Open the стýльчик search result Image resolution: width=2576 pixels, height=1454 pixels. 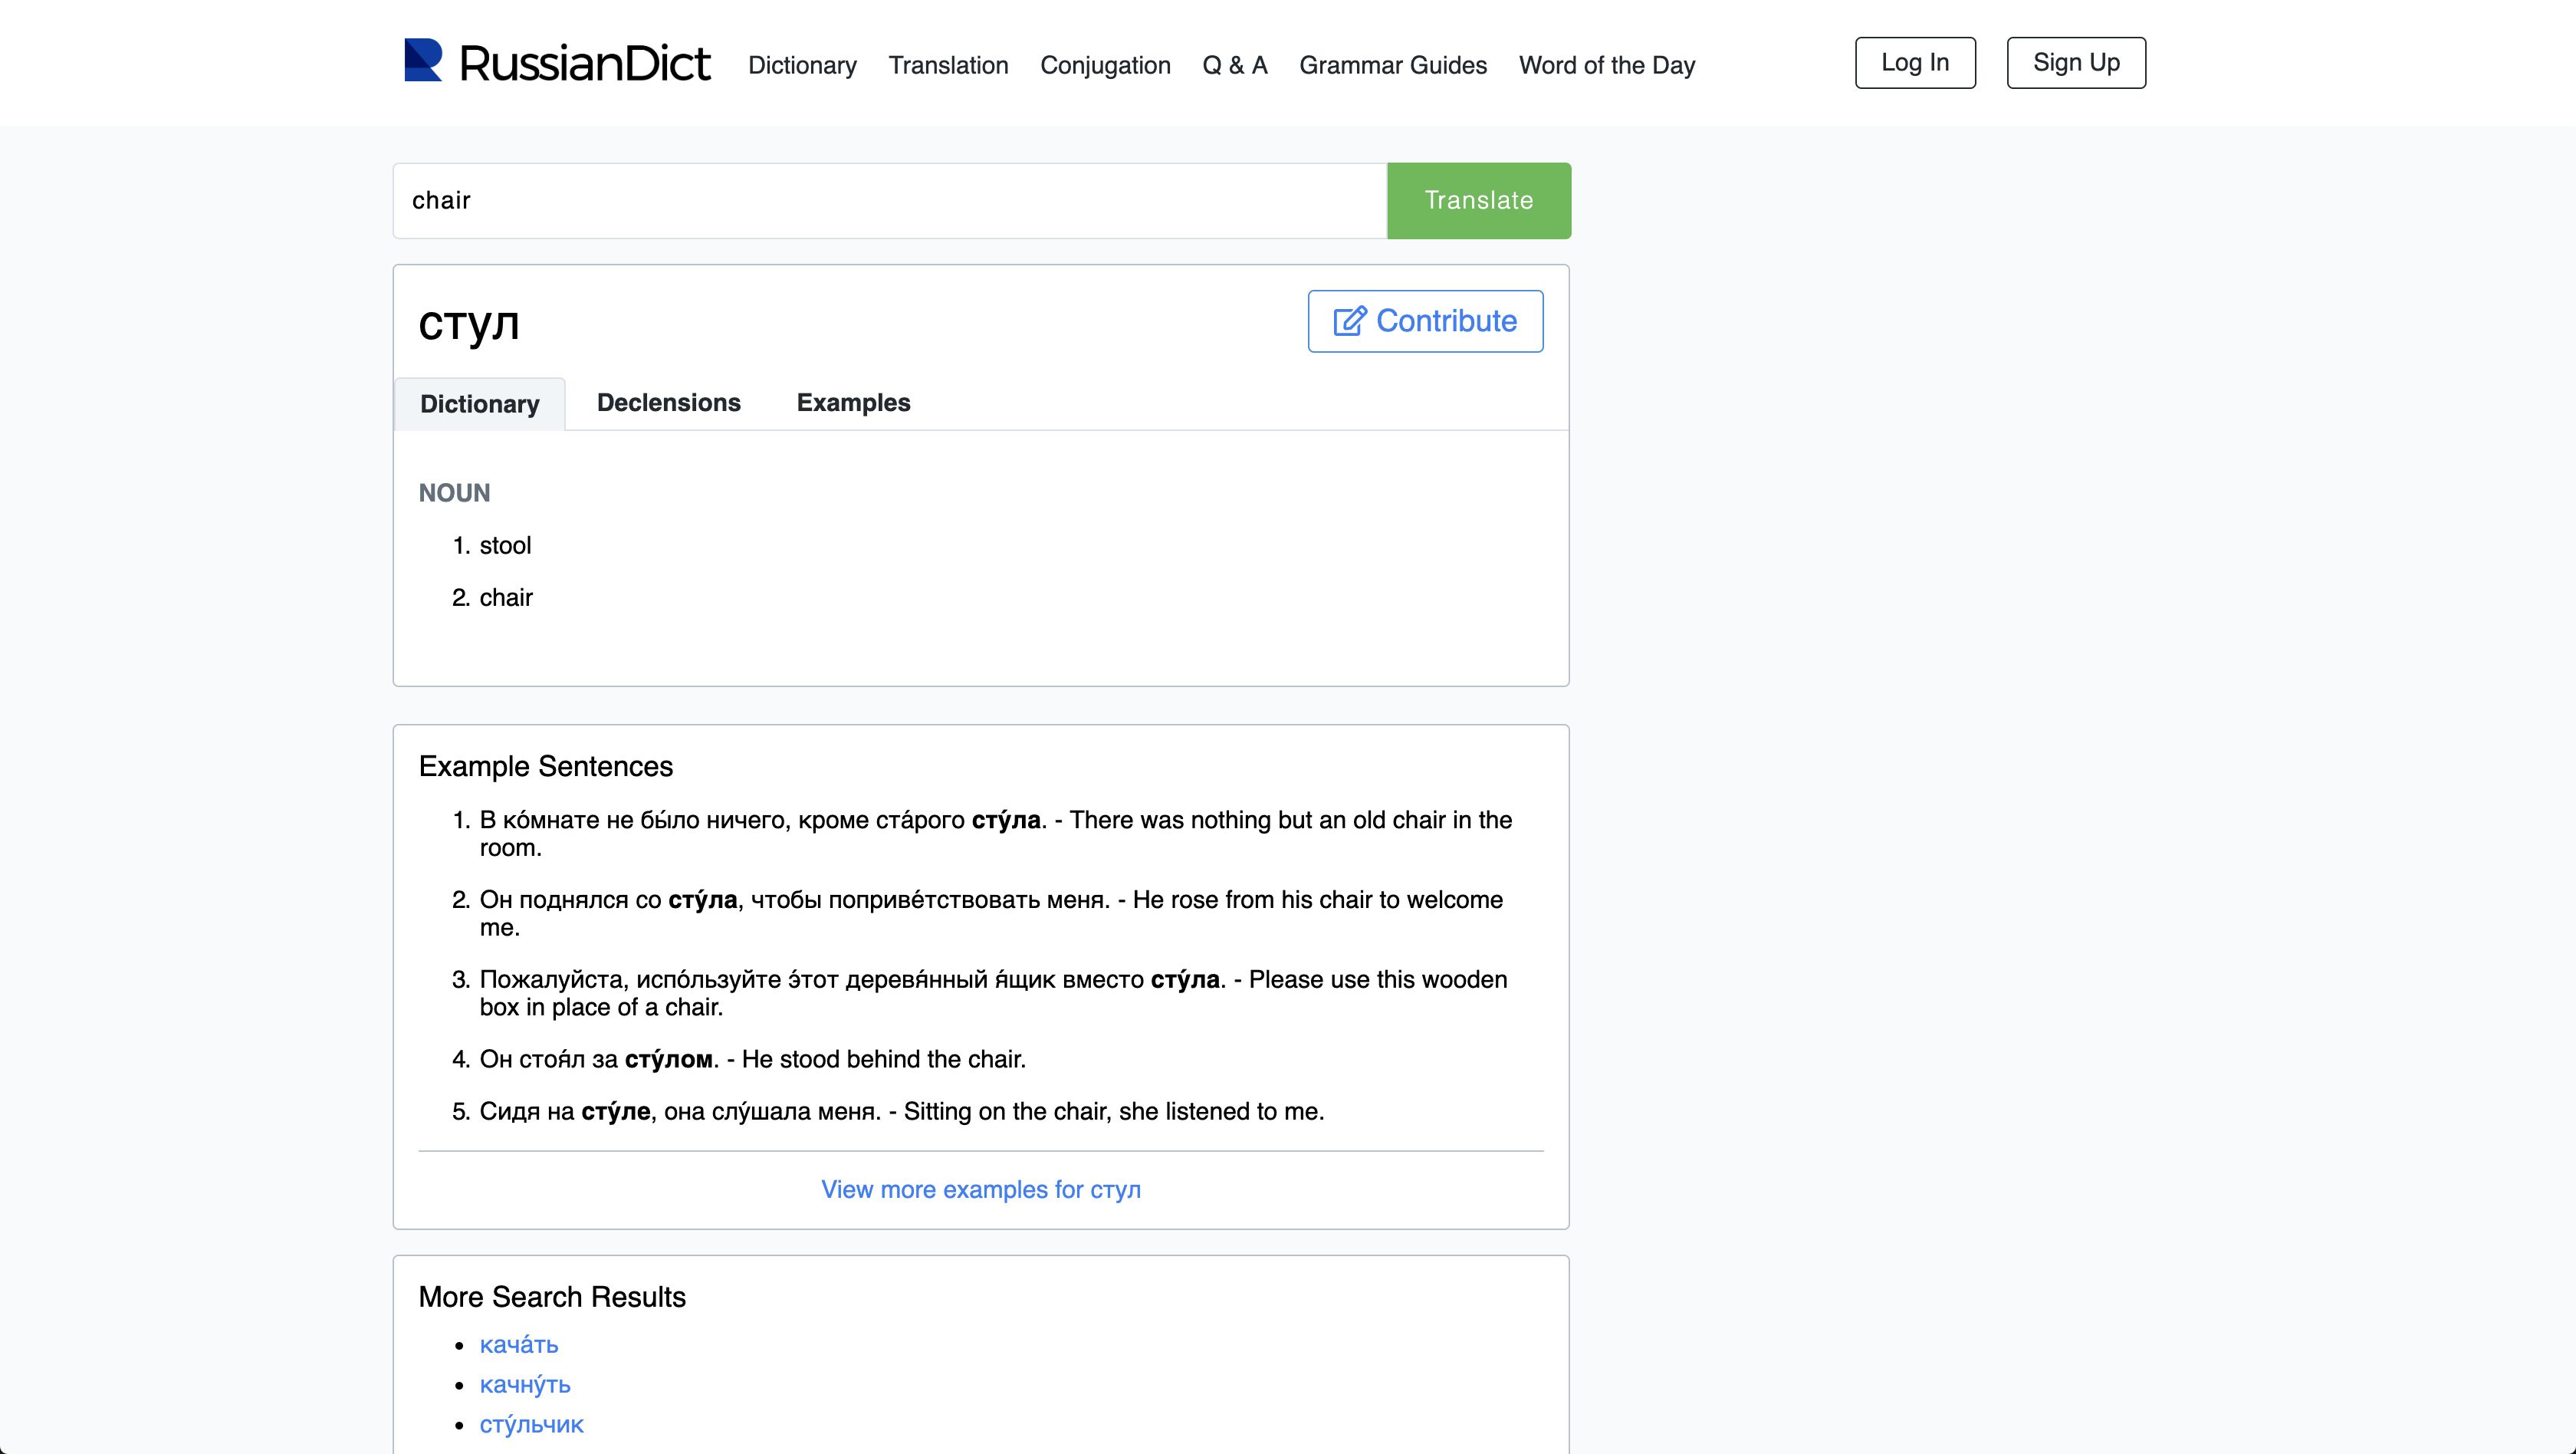pyautogui.click(x=531, y=1425)
